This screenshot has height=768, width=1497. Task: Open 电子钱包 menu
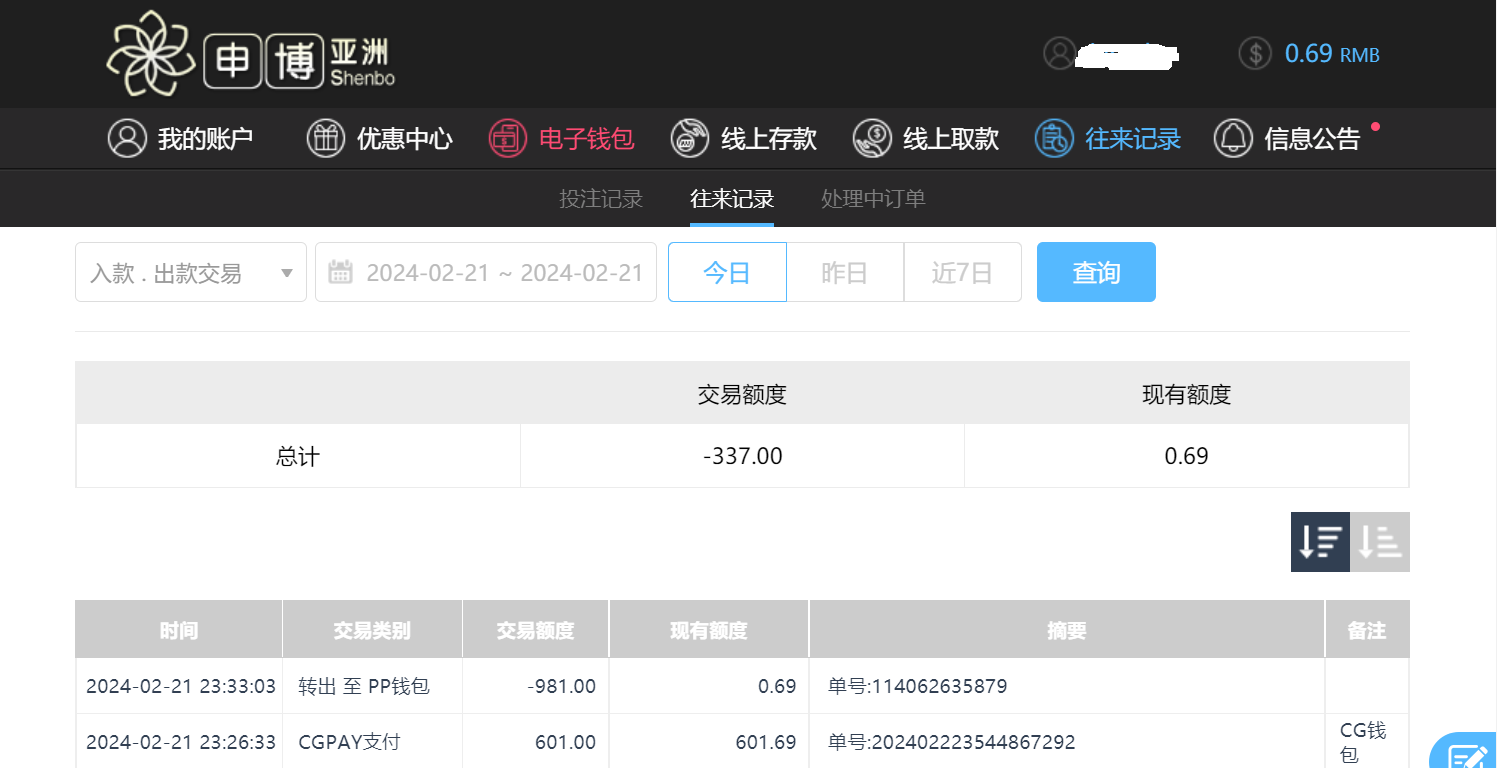pos(562,138)
